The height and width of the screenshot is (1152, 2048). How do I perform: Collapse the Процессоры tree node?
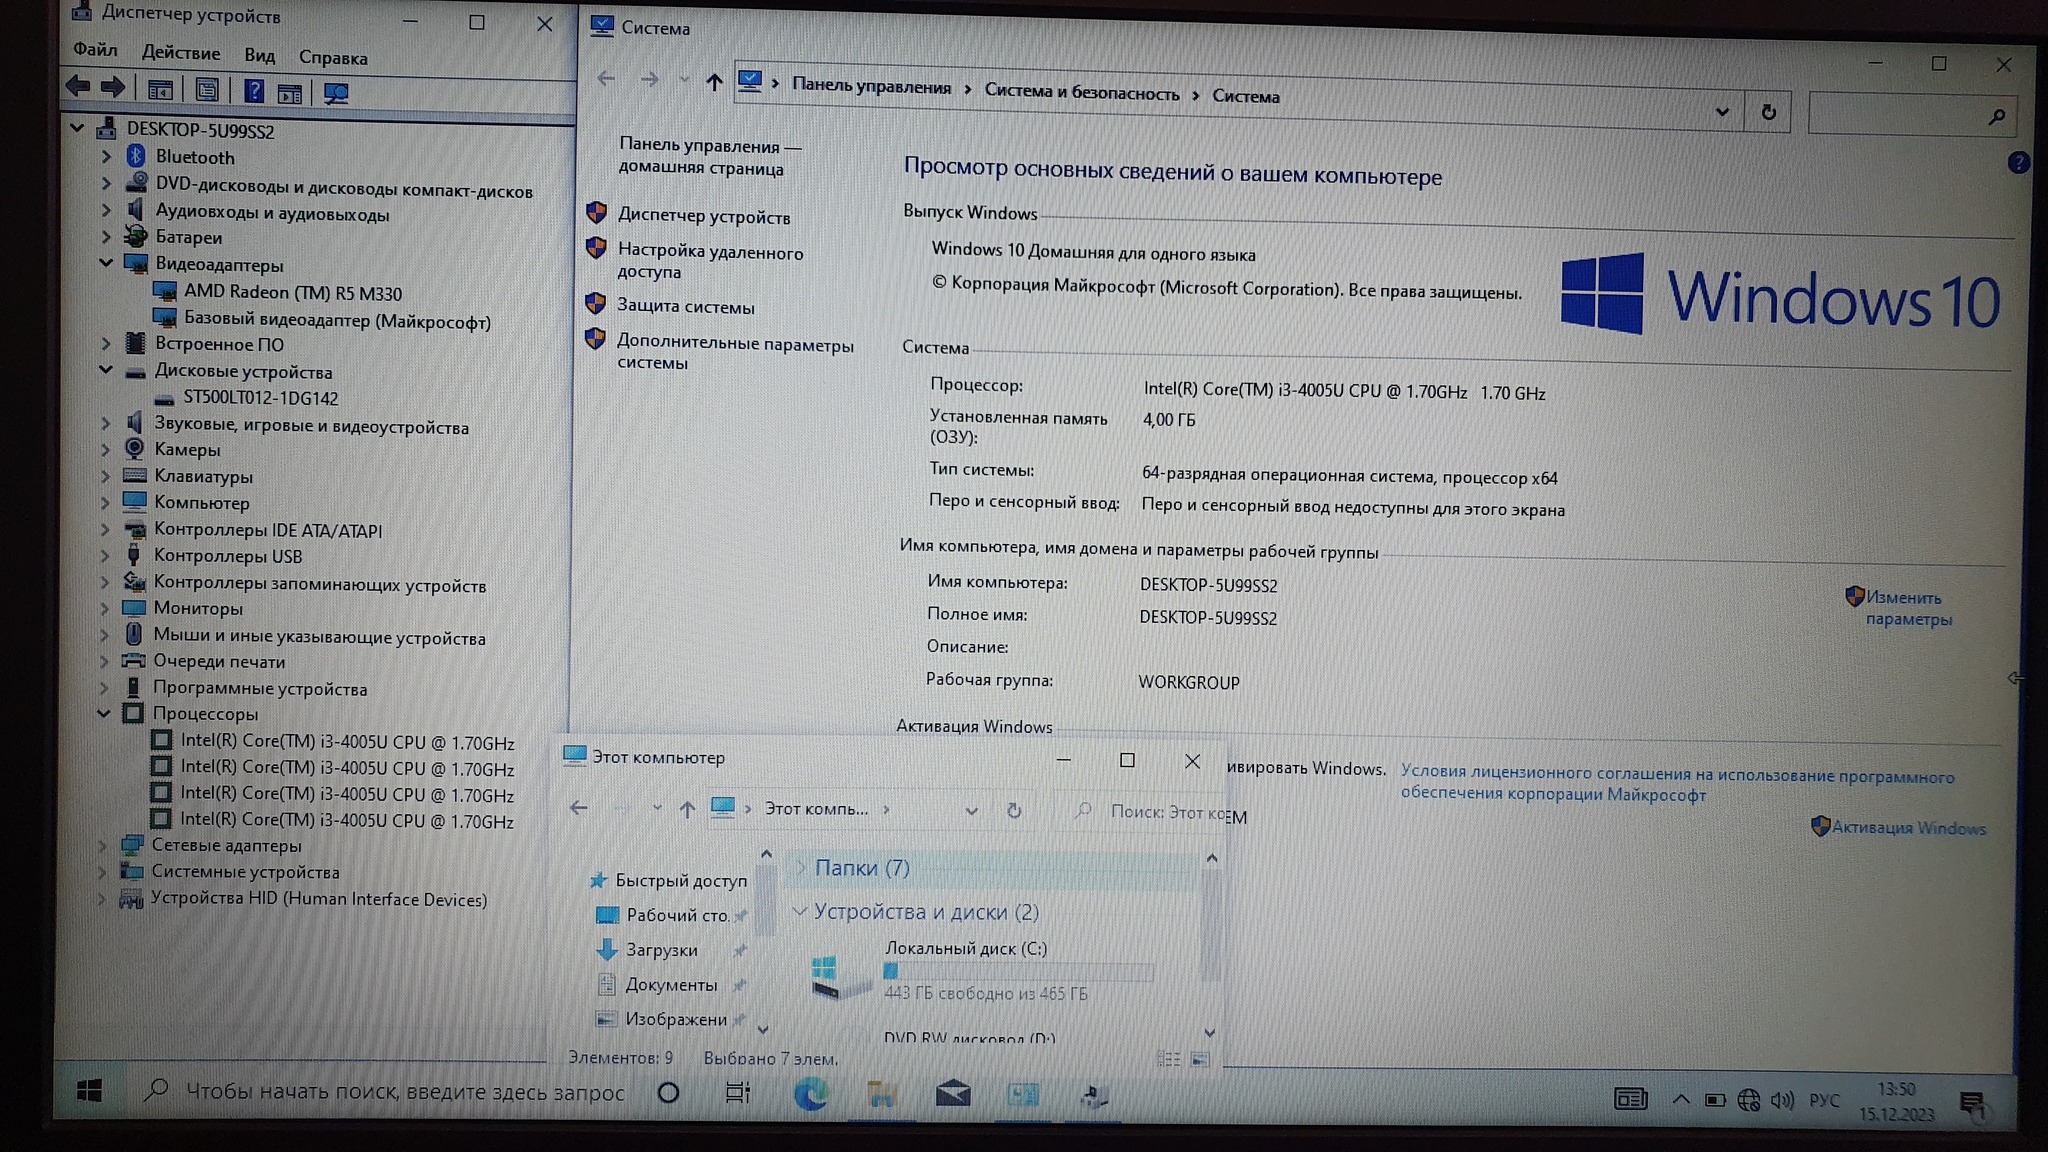[x=104, y=713]
